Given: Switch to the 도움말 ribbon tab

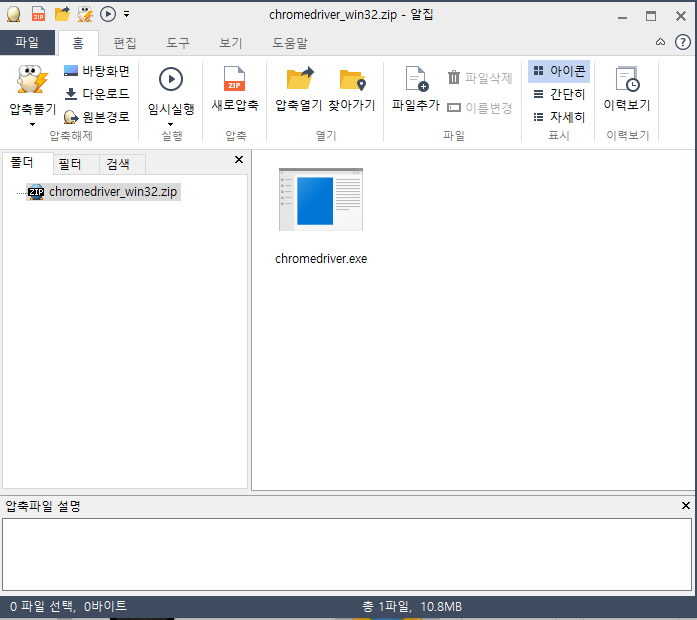Looking at the screenshot, I should (x=290, y=43).
